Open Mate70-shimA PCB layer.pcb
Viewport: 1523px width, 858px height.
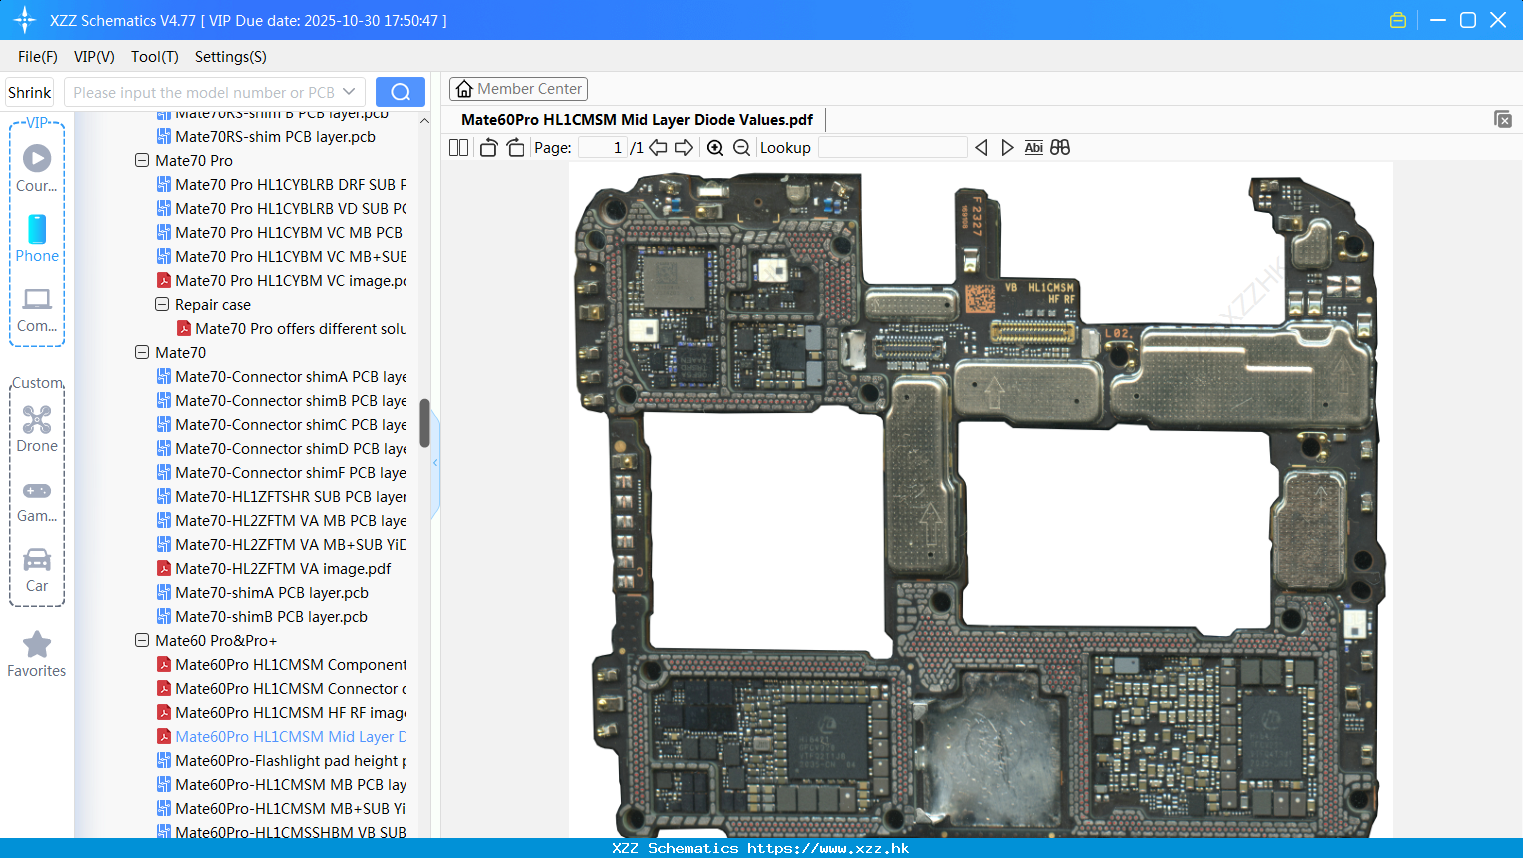[x=262, y=592]
